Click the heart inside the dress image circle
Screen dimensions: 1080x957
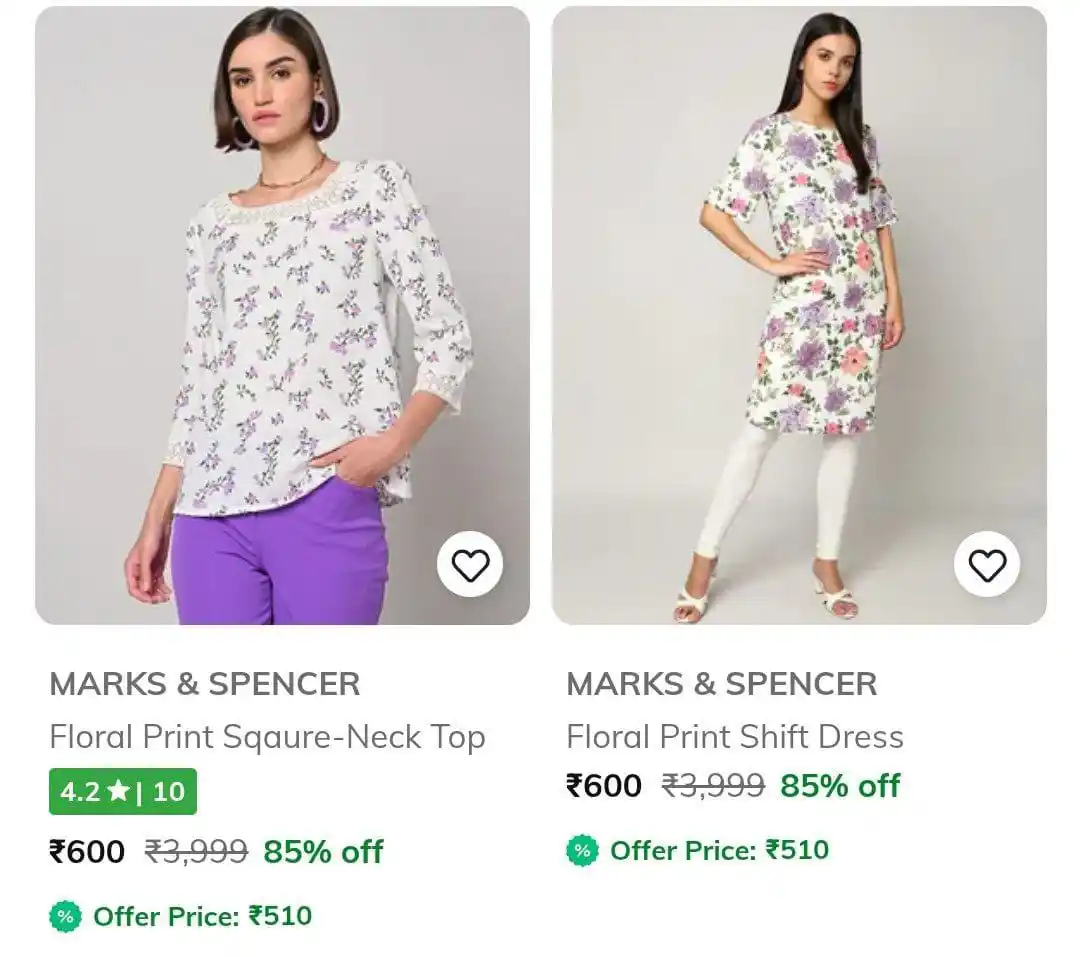[987, 564]
